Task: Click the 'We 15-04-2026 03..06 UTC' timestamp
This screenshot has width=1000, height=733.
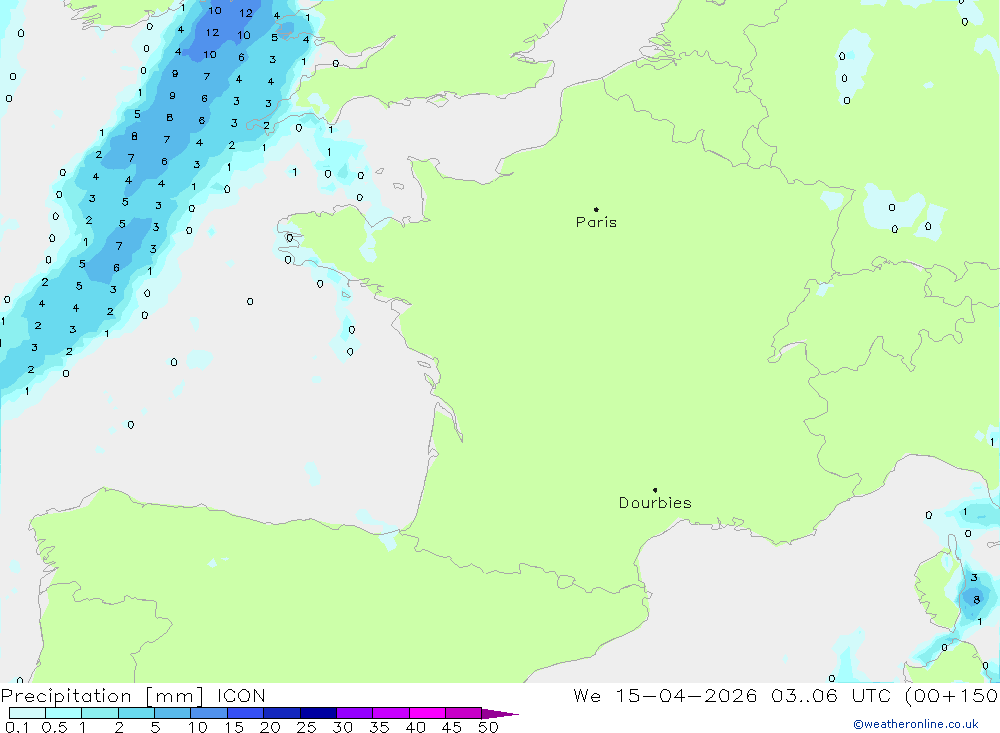Action: point(731,696)
